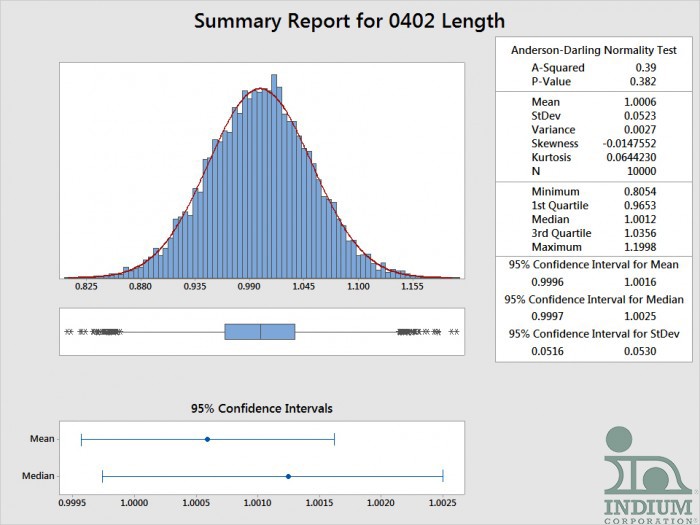Select the StDev interval upper bound 0.0530
Viewport: 700px width, 525px height.
click(x=640, y=351)
